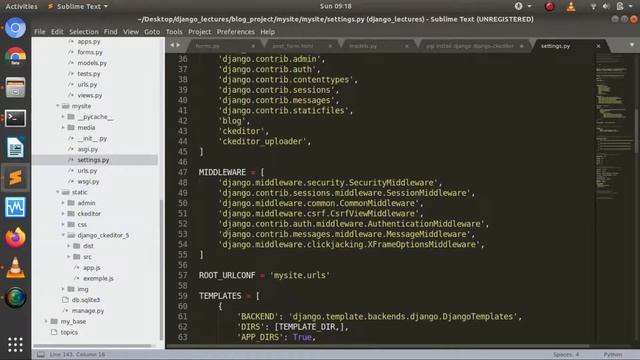The image size is (640, 360).
Task: Open asgi.py in the sidebar
Action: [87, 149]
